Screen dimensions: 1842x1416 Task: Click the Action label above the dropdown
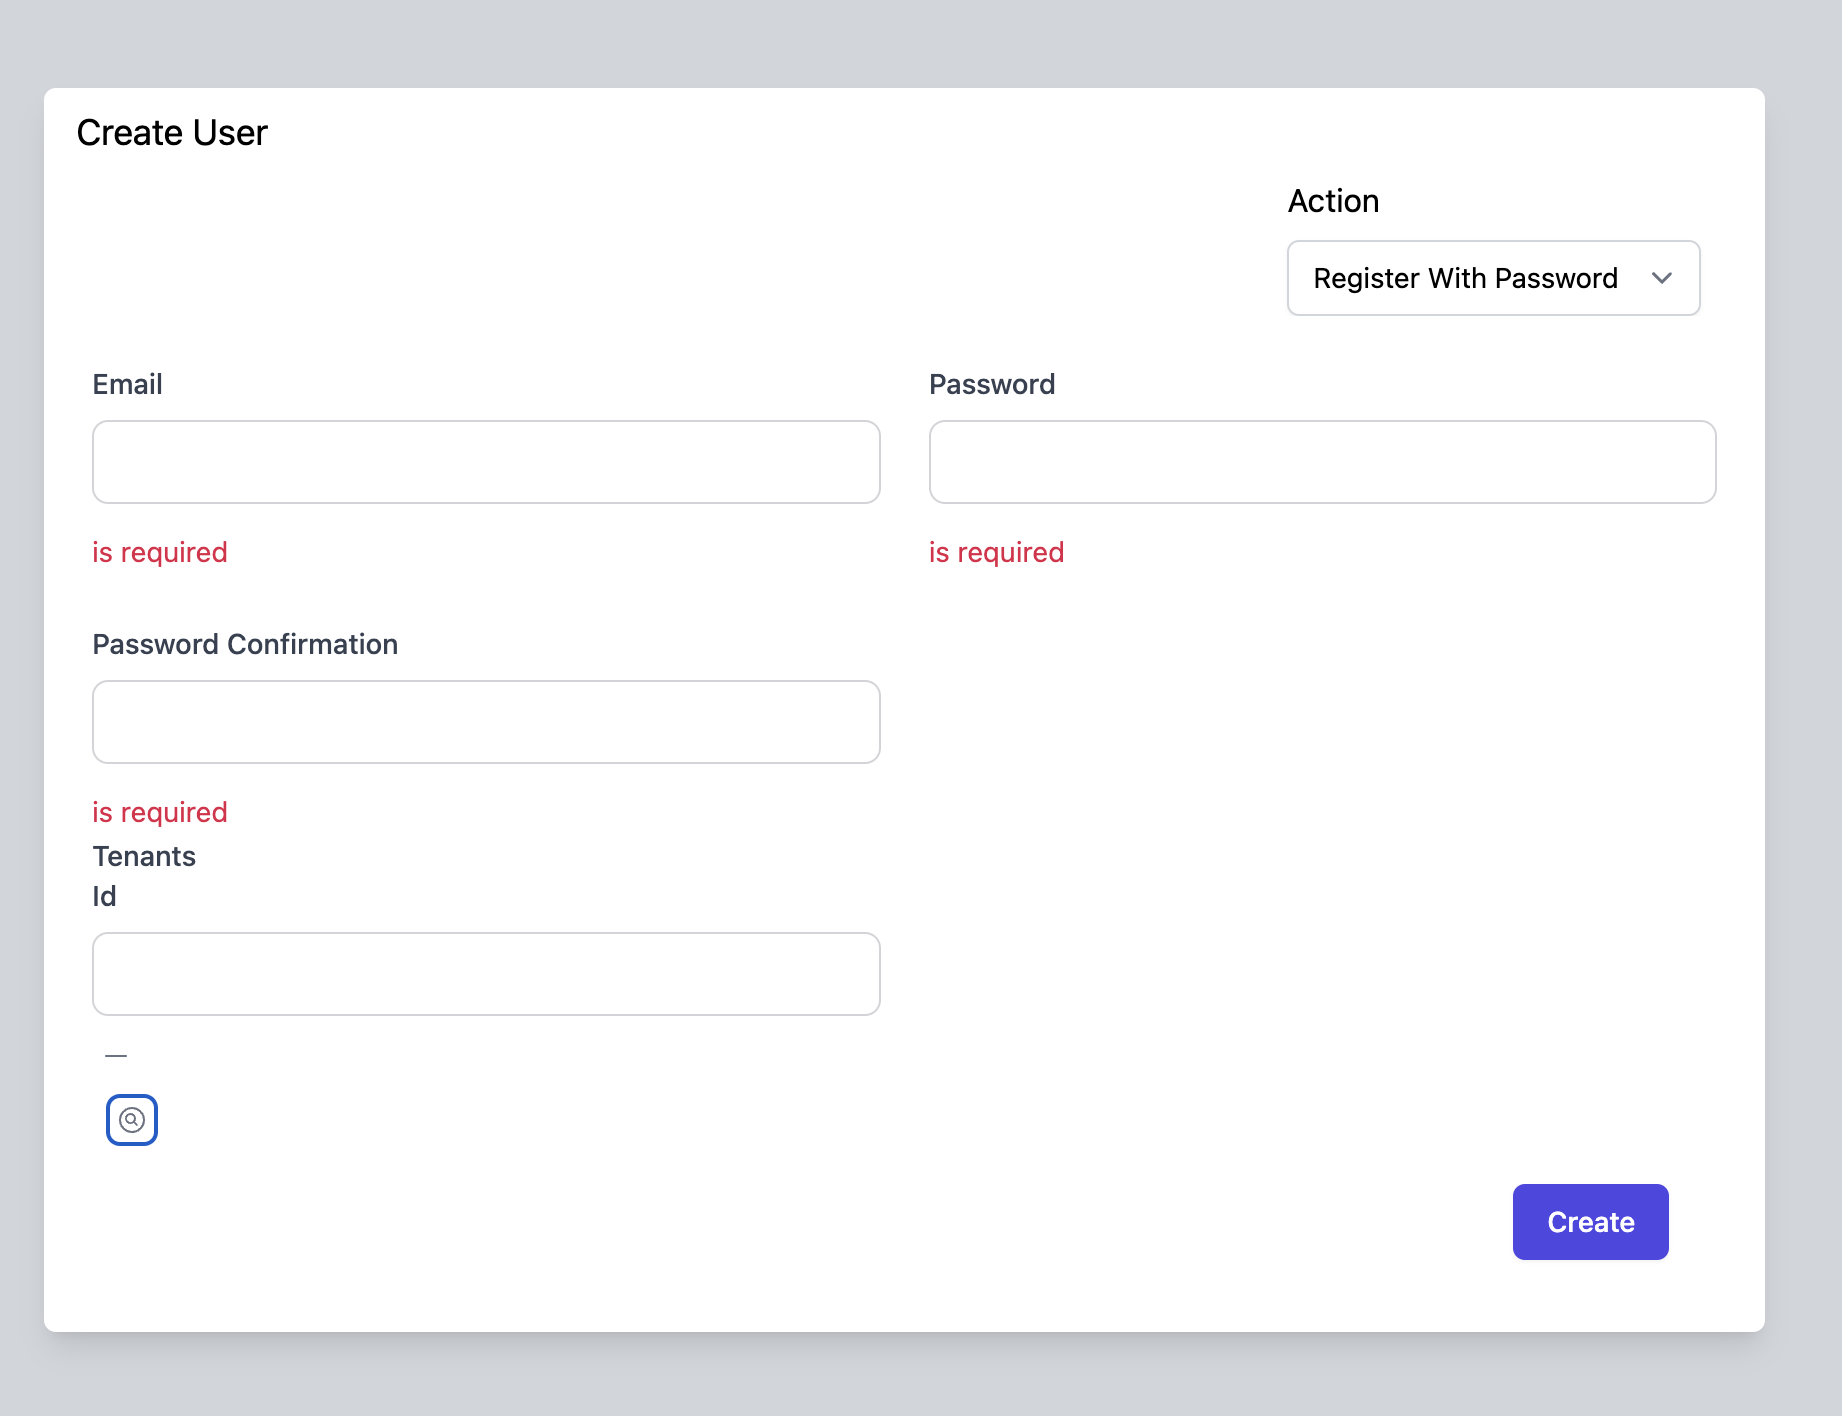coord(1333,201)
